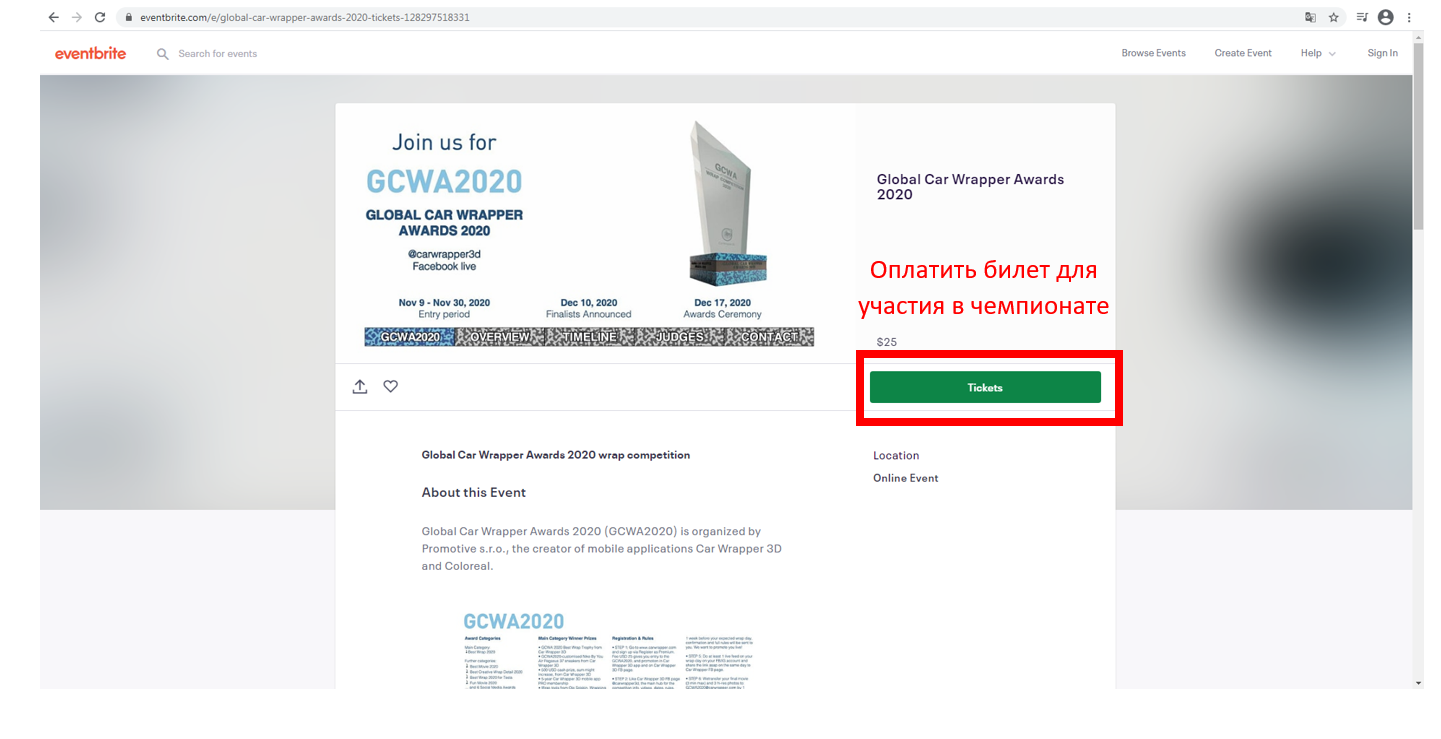
Task: Select TIMELINE tab in event banner
Action: tap(589, 337)
